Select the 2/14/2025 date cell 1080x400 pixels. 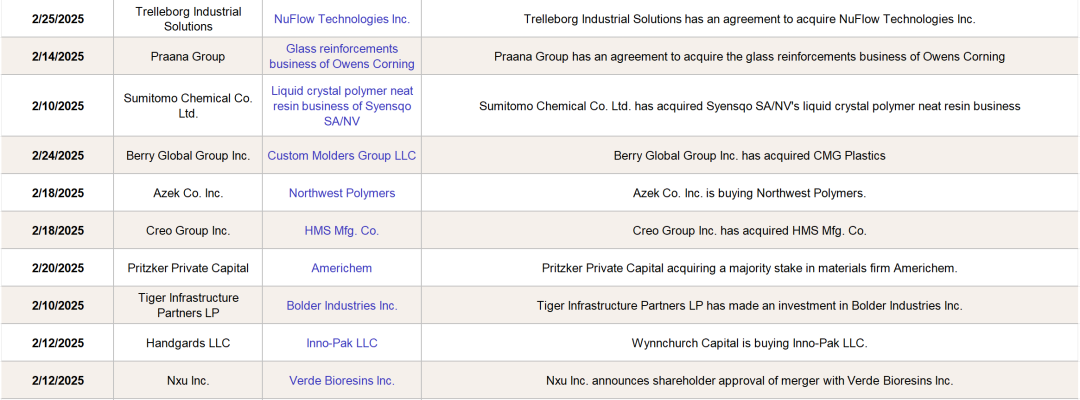[57, 56]
